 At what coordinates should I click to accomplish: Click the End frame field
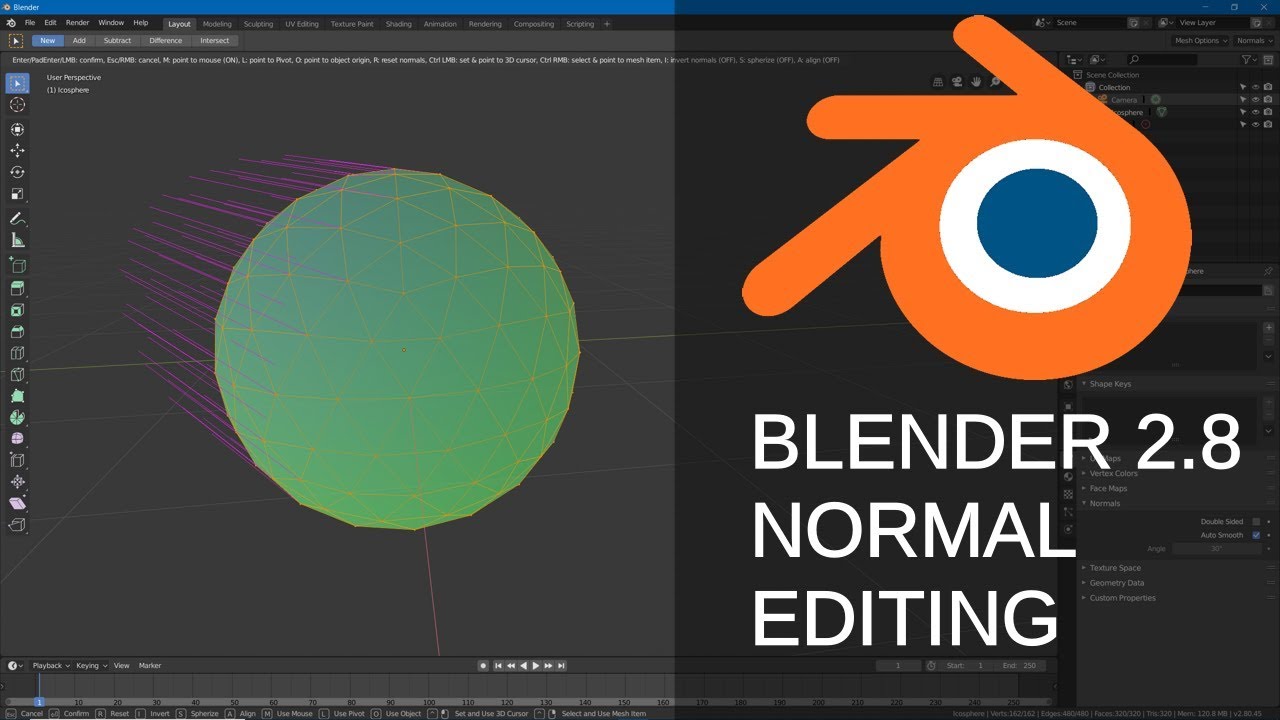[x=1021, y=665]
